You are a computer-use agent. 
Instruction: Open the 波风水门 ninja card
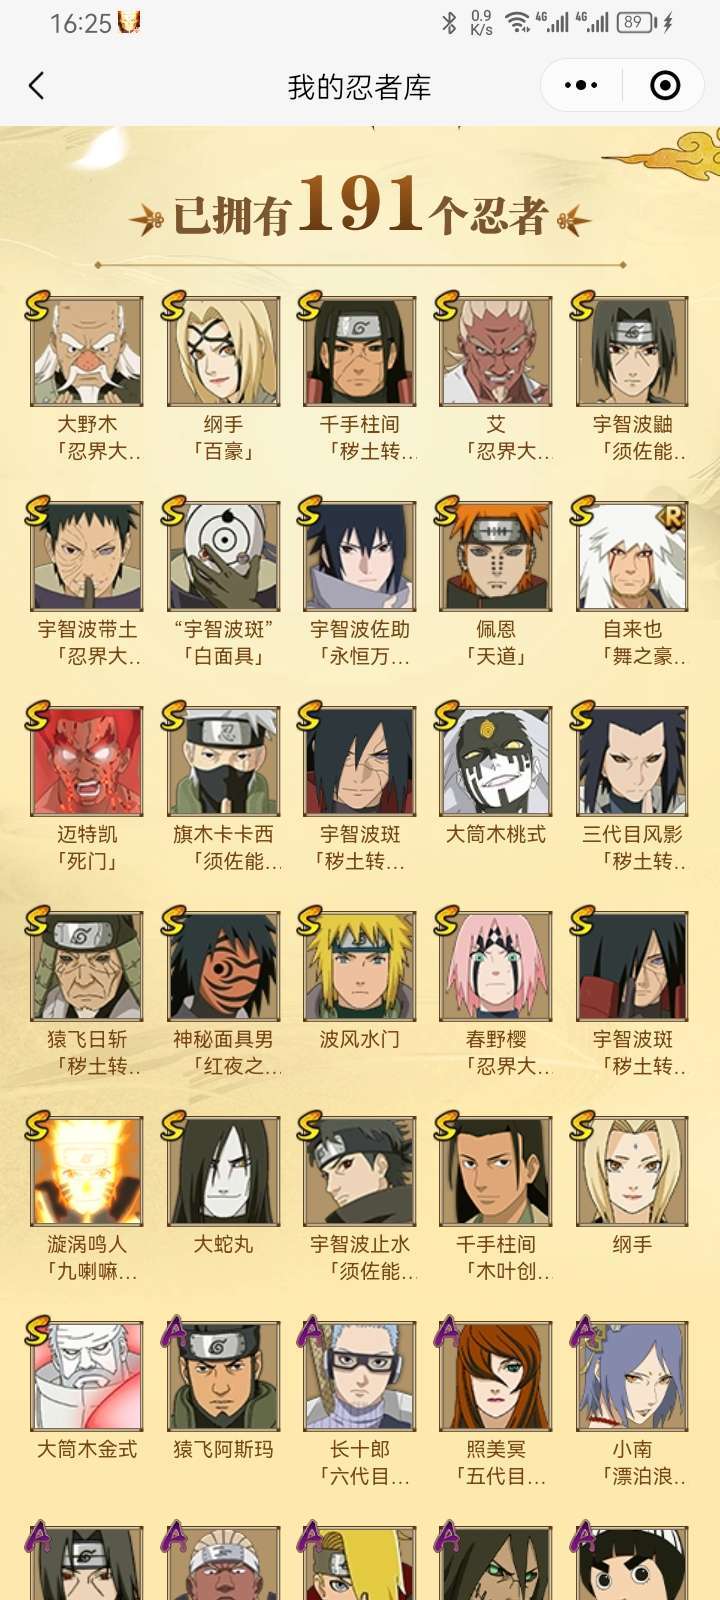pos(360,966)
